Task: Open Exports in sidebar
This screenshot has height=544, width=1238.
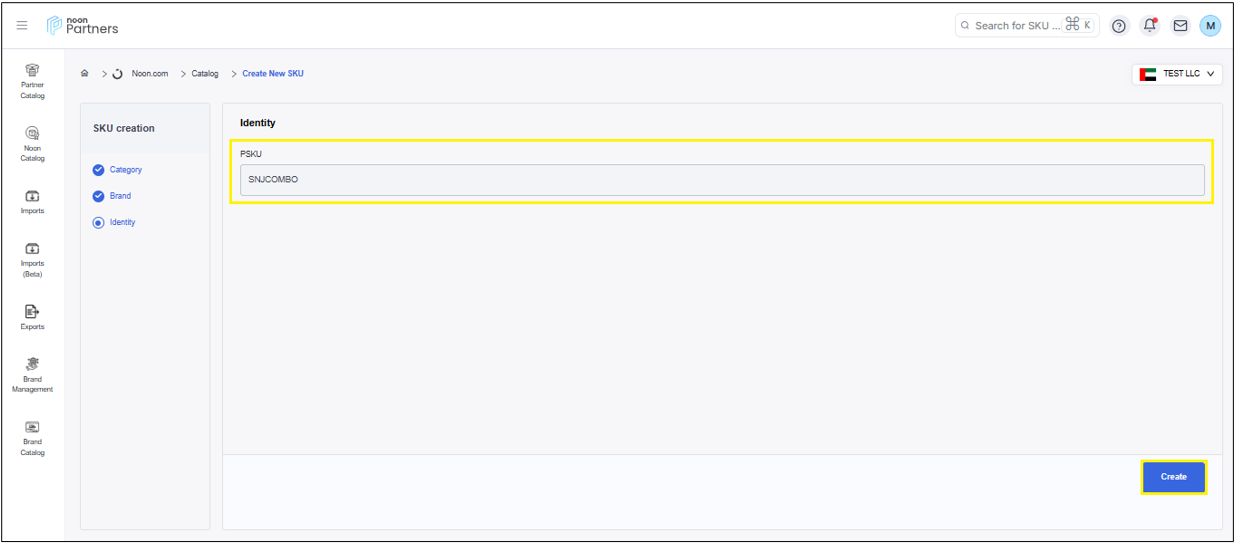Action: [32, 316]
